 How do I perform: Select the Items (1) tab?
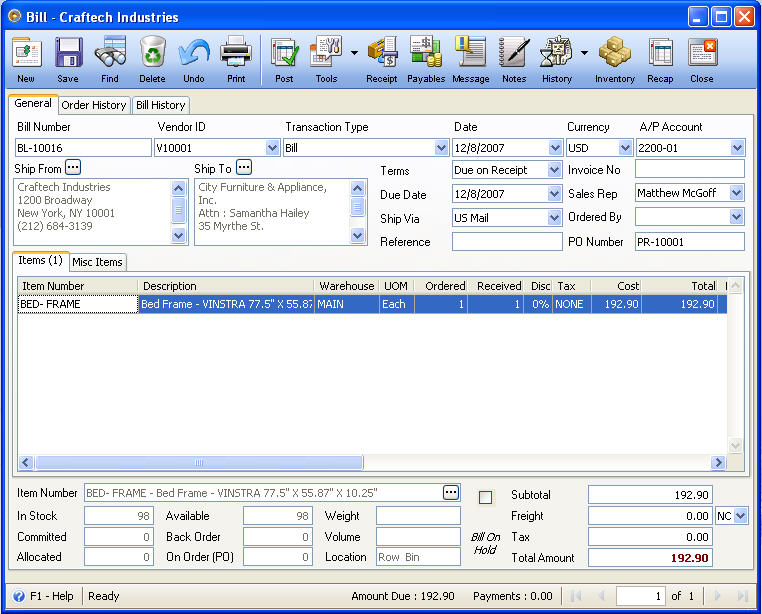[40, 261]
